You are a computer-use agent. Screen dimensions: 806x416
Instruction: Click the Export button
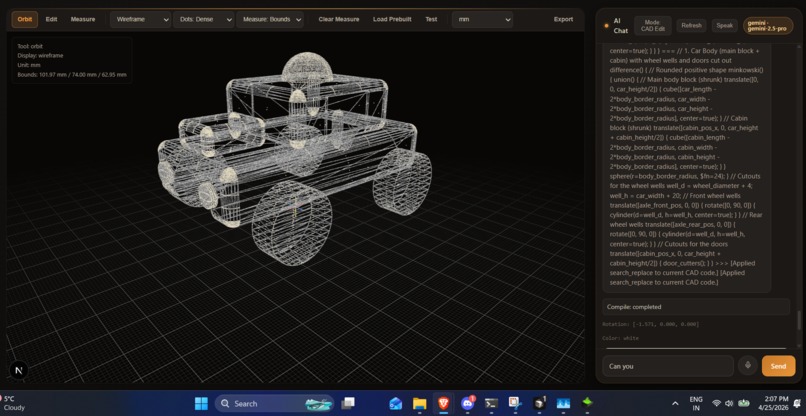pyautogui.click(x=563, y=20)
